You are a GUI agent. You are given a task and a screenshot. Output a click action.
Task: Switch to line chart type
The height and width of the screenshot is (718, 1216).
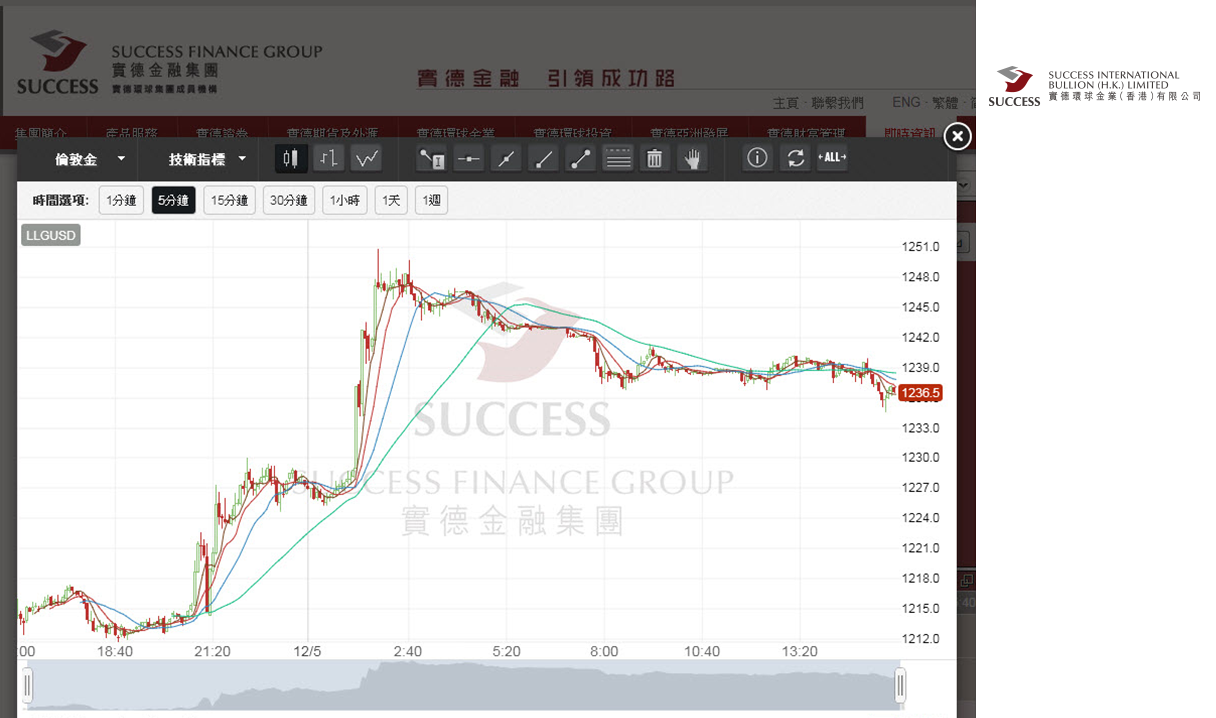[367, 158]
